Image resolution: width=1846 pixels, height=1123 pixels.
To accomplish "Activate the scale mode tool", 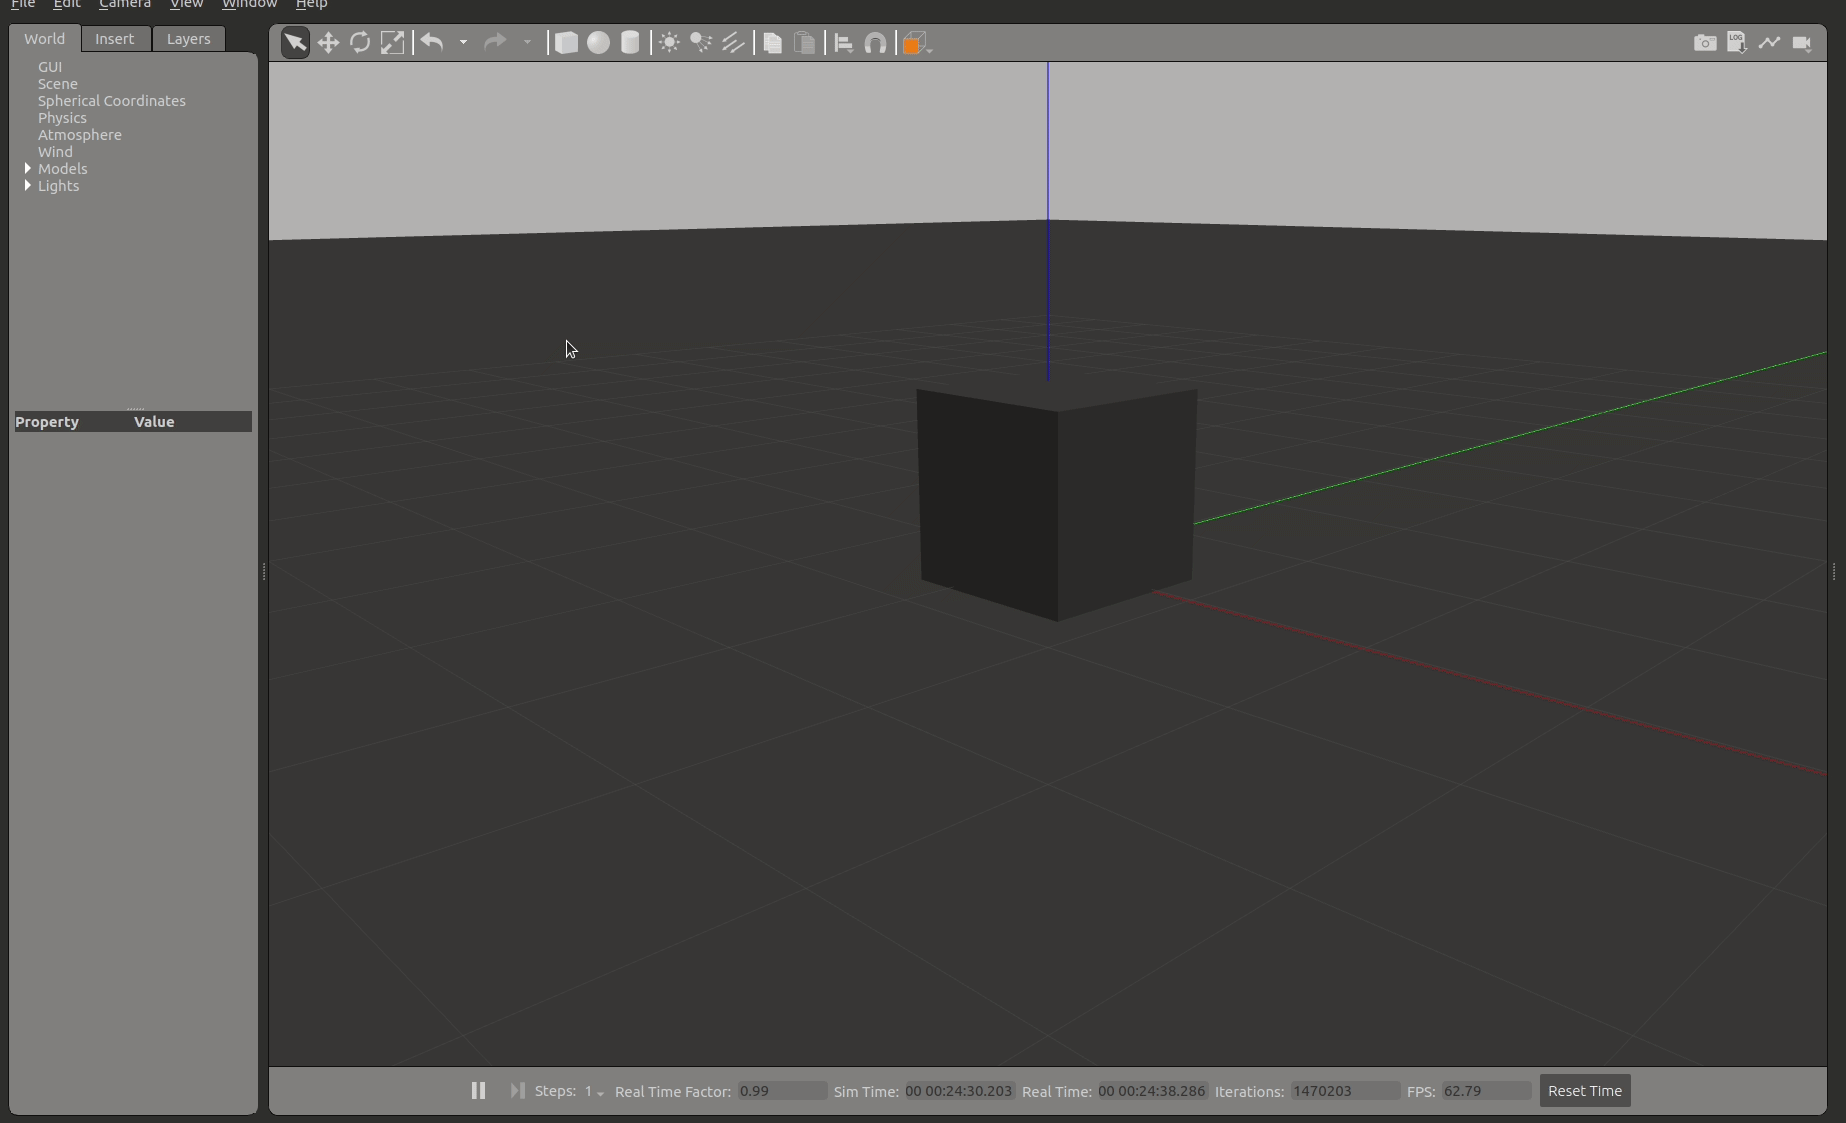I will 393,42.
